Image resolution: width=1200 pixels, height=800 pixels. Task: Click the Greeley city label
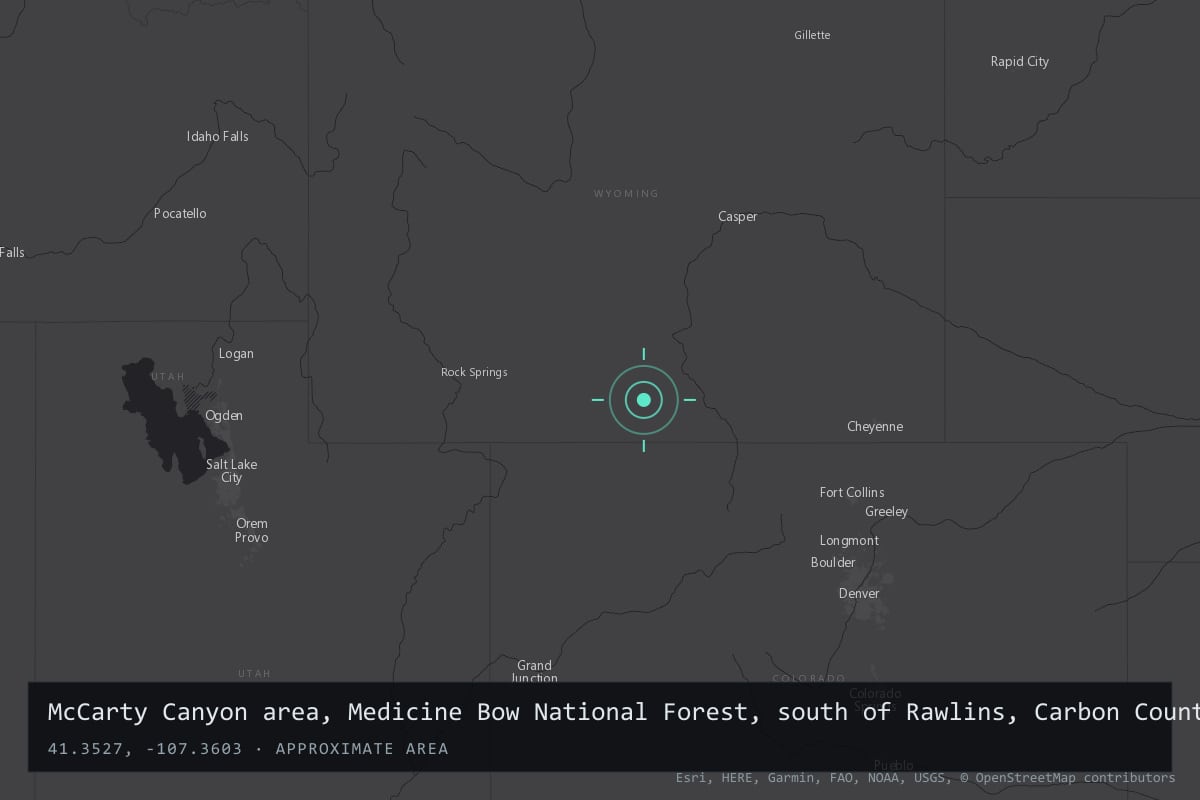[887, 512]
